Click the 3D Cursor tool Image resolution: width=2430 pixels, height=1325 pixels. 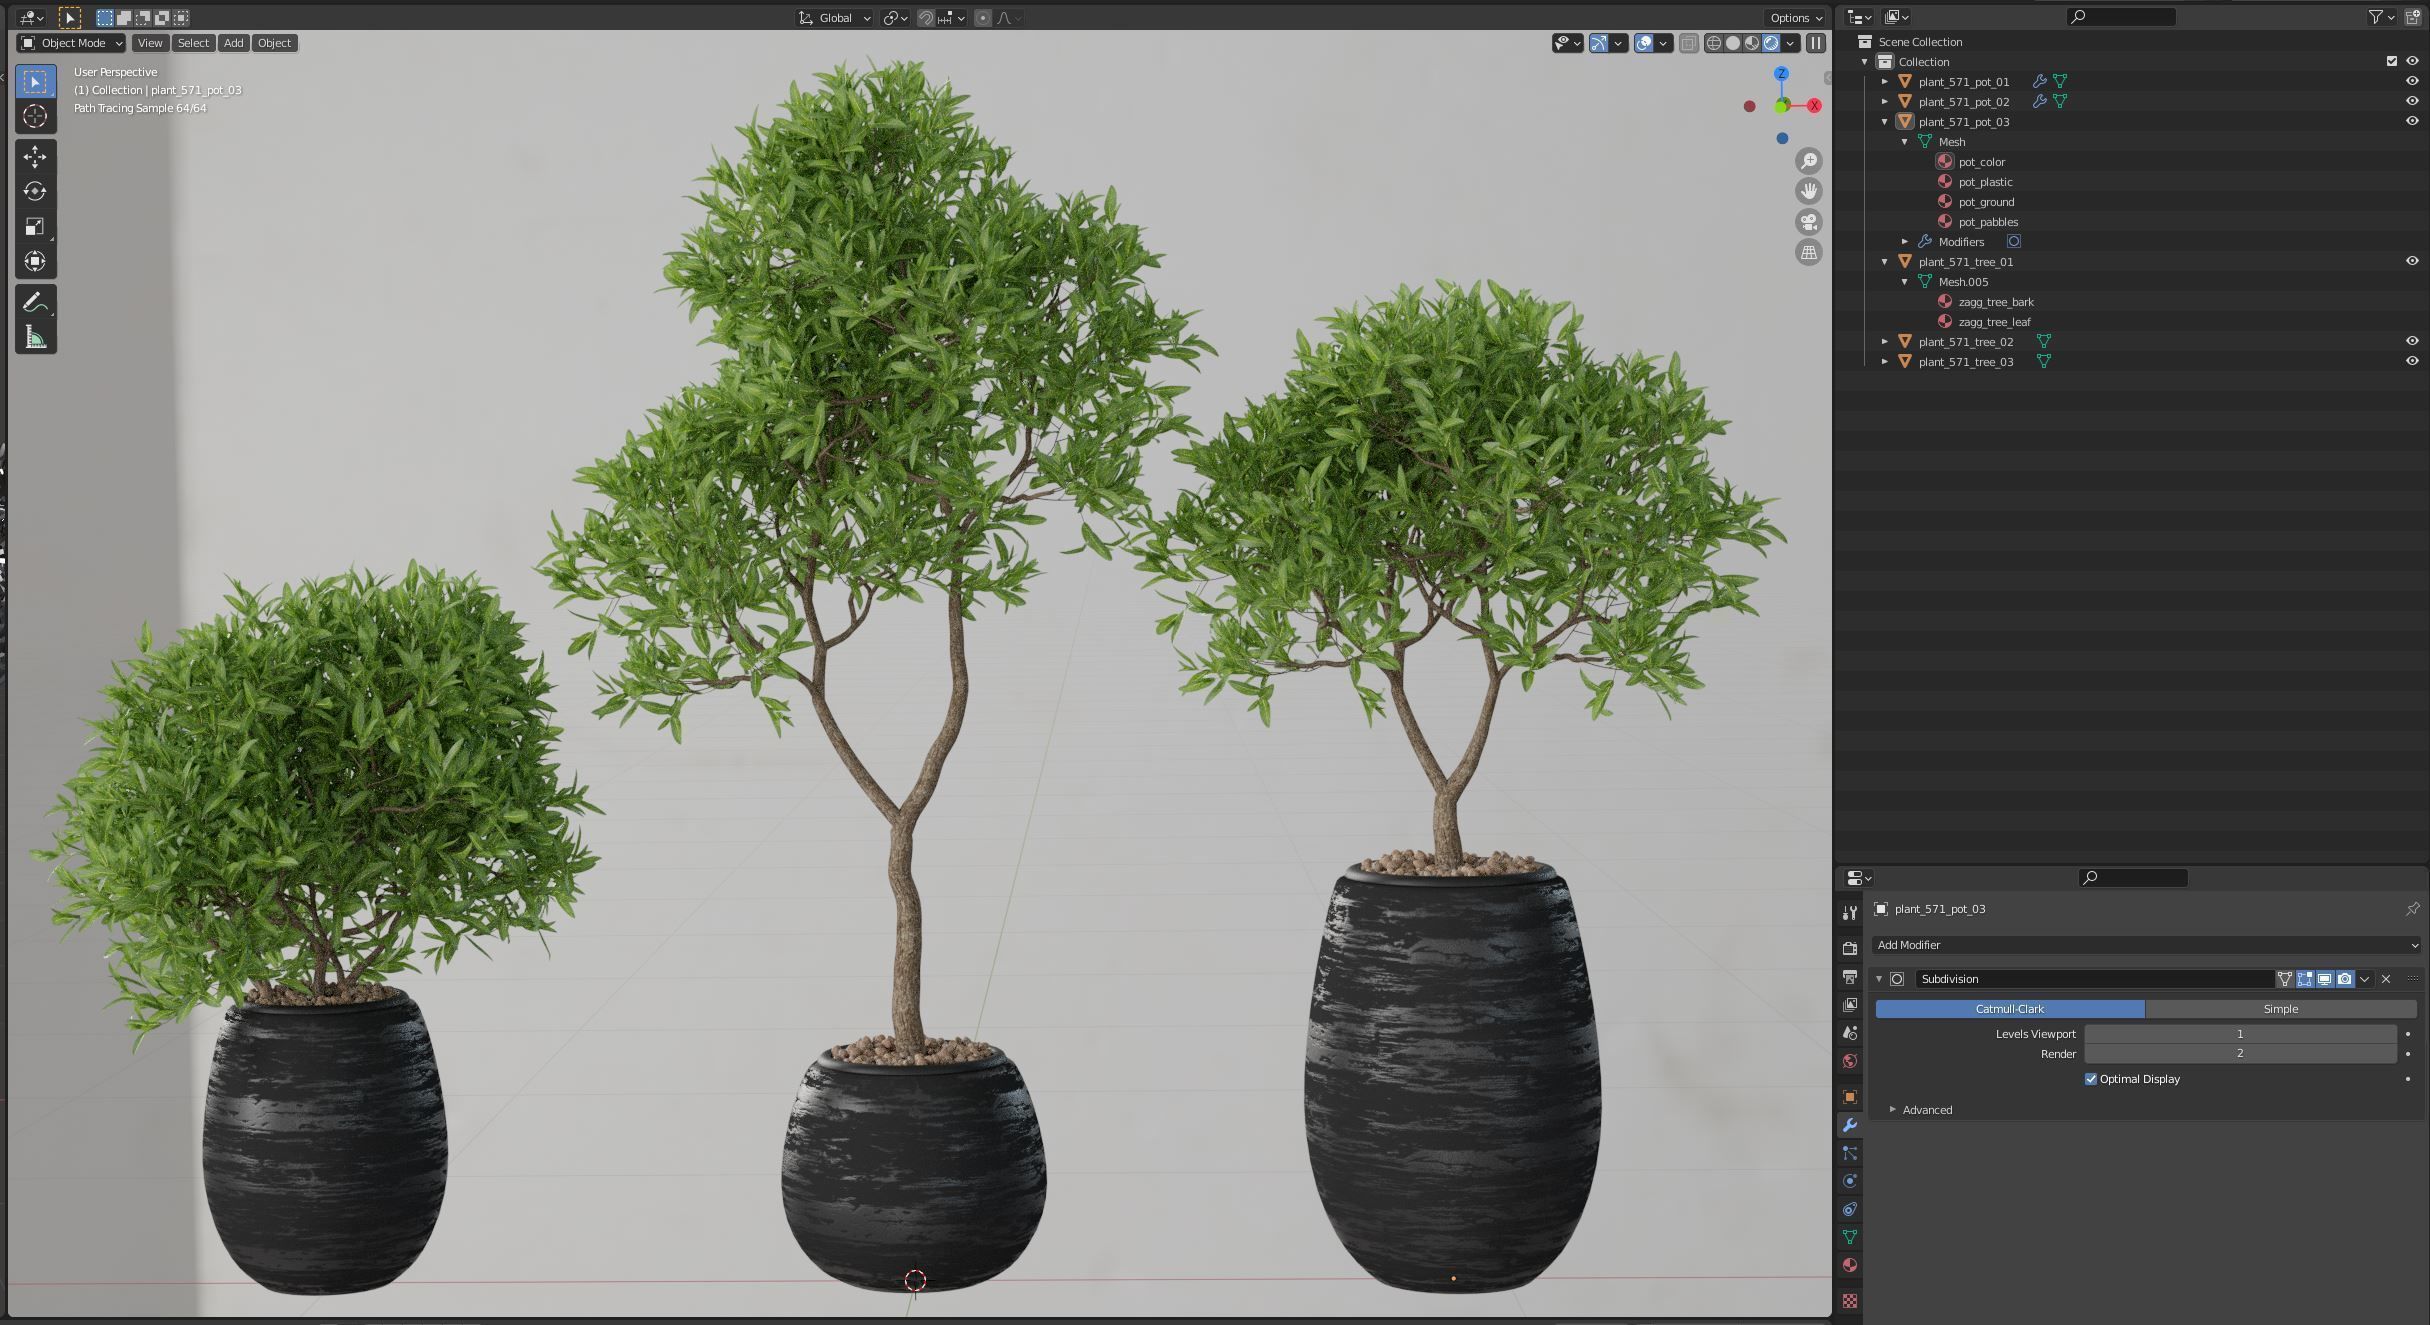tap(35, 117)
